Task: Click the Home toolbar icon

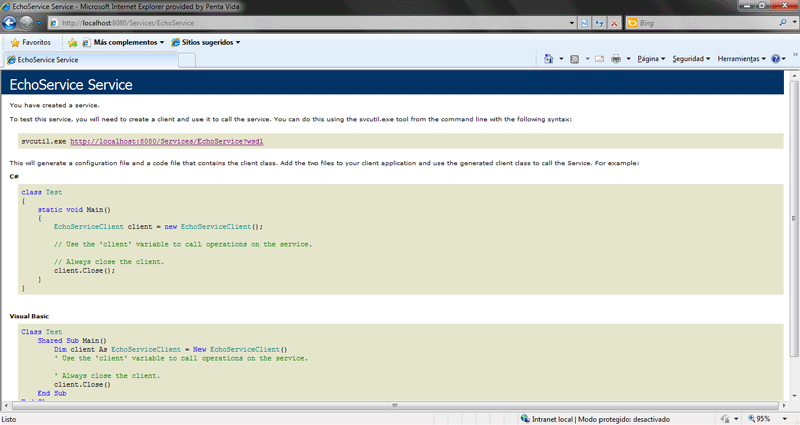Action: click(x=549, y=59)
